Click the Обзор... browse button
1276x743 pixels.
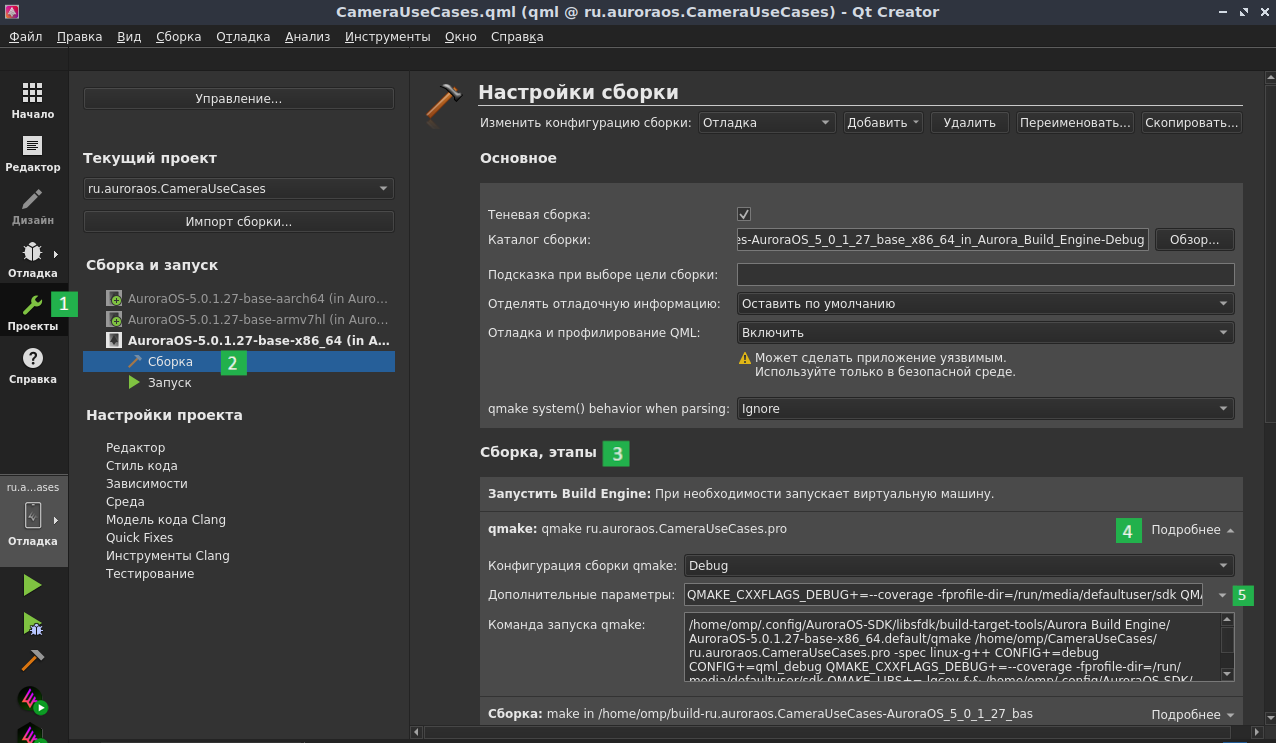(1194, 240)
